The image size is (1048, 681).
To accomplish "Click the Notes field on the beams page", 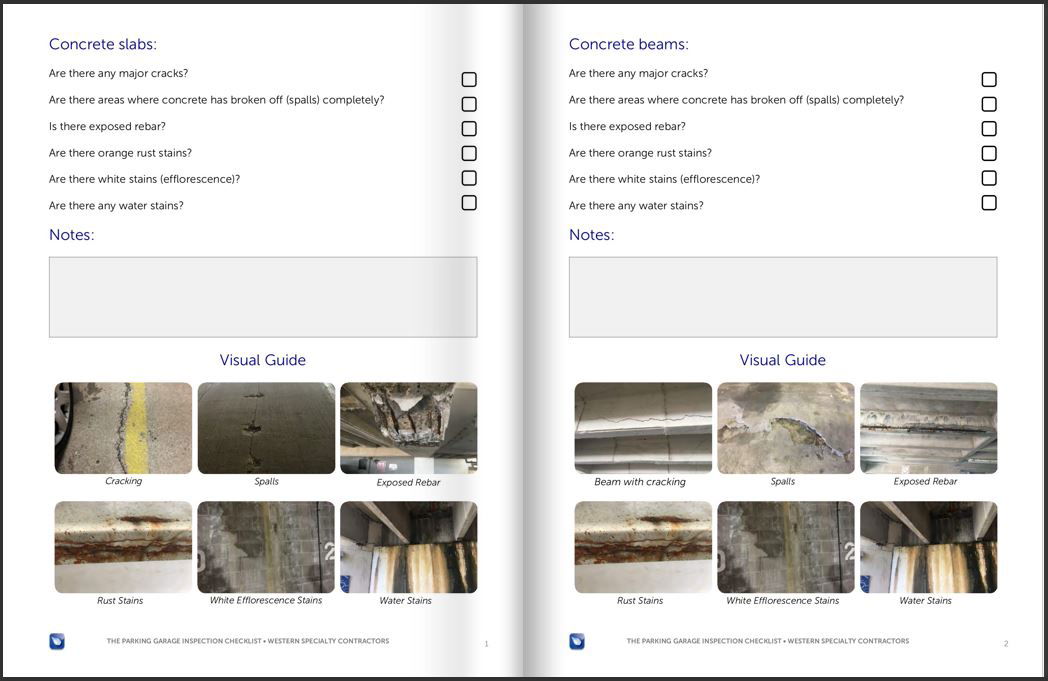I will [783, 296].
